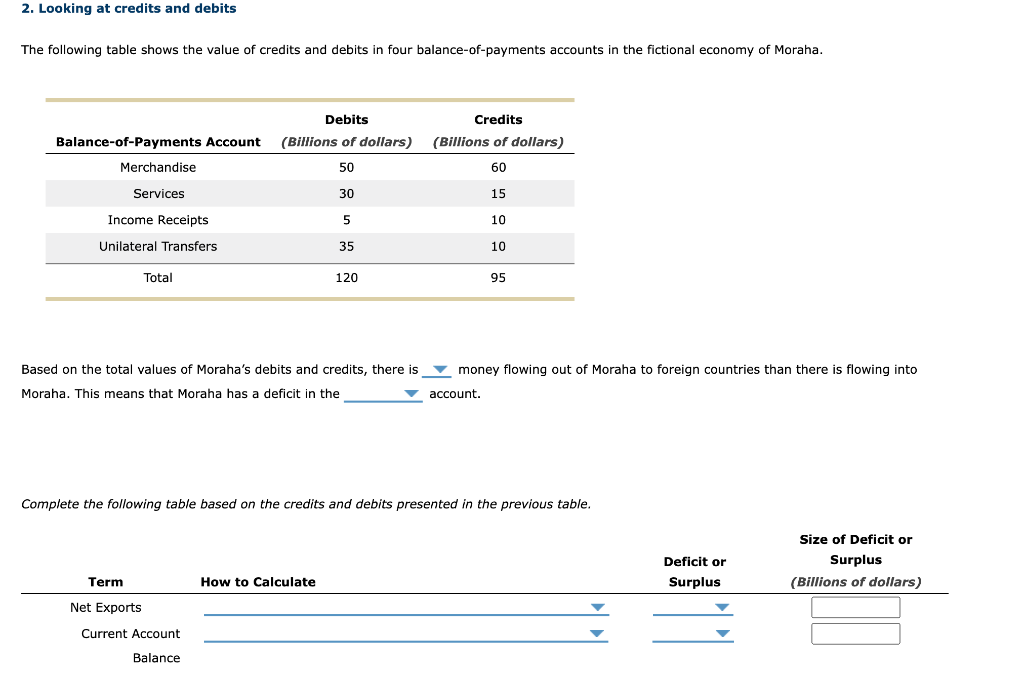
Task: Select the heading '2. Looking at credits and debits'
Action: (128, 8)
